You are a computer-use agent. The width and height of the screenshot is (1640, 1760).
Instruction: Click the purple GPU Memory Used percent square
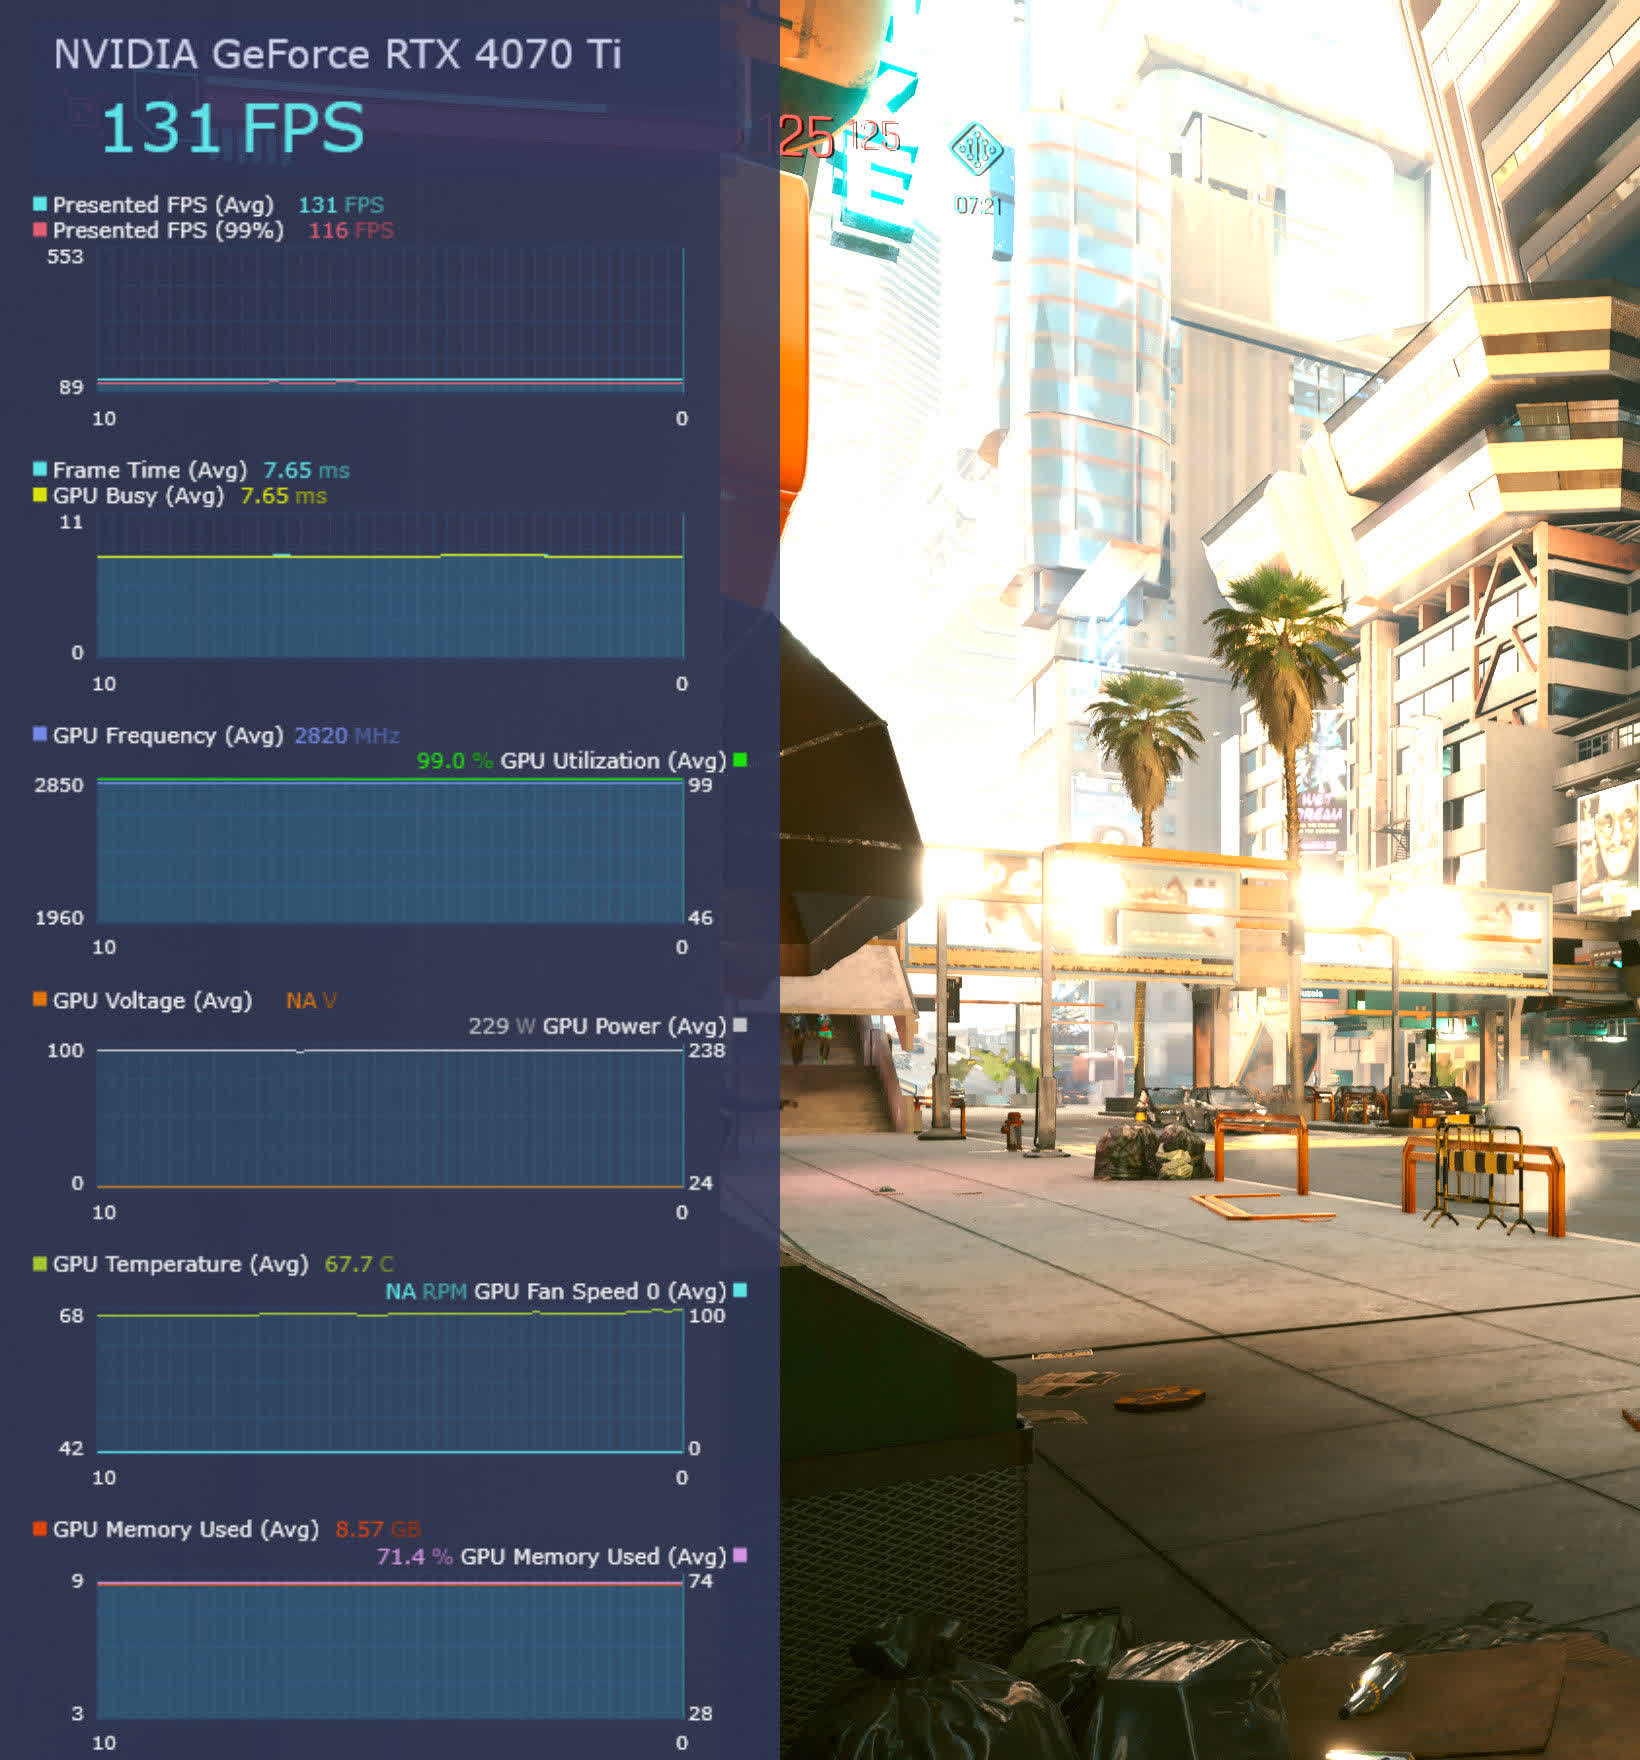coord(740,1555)
